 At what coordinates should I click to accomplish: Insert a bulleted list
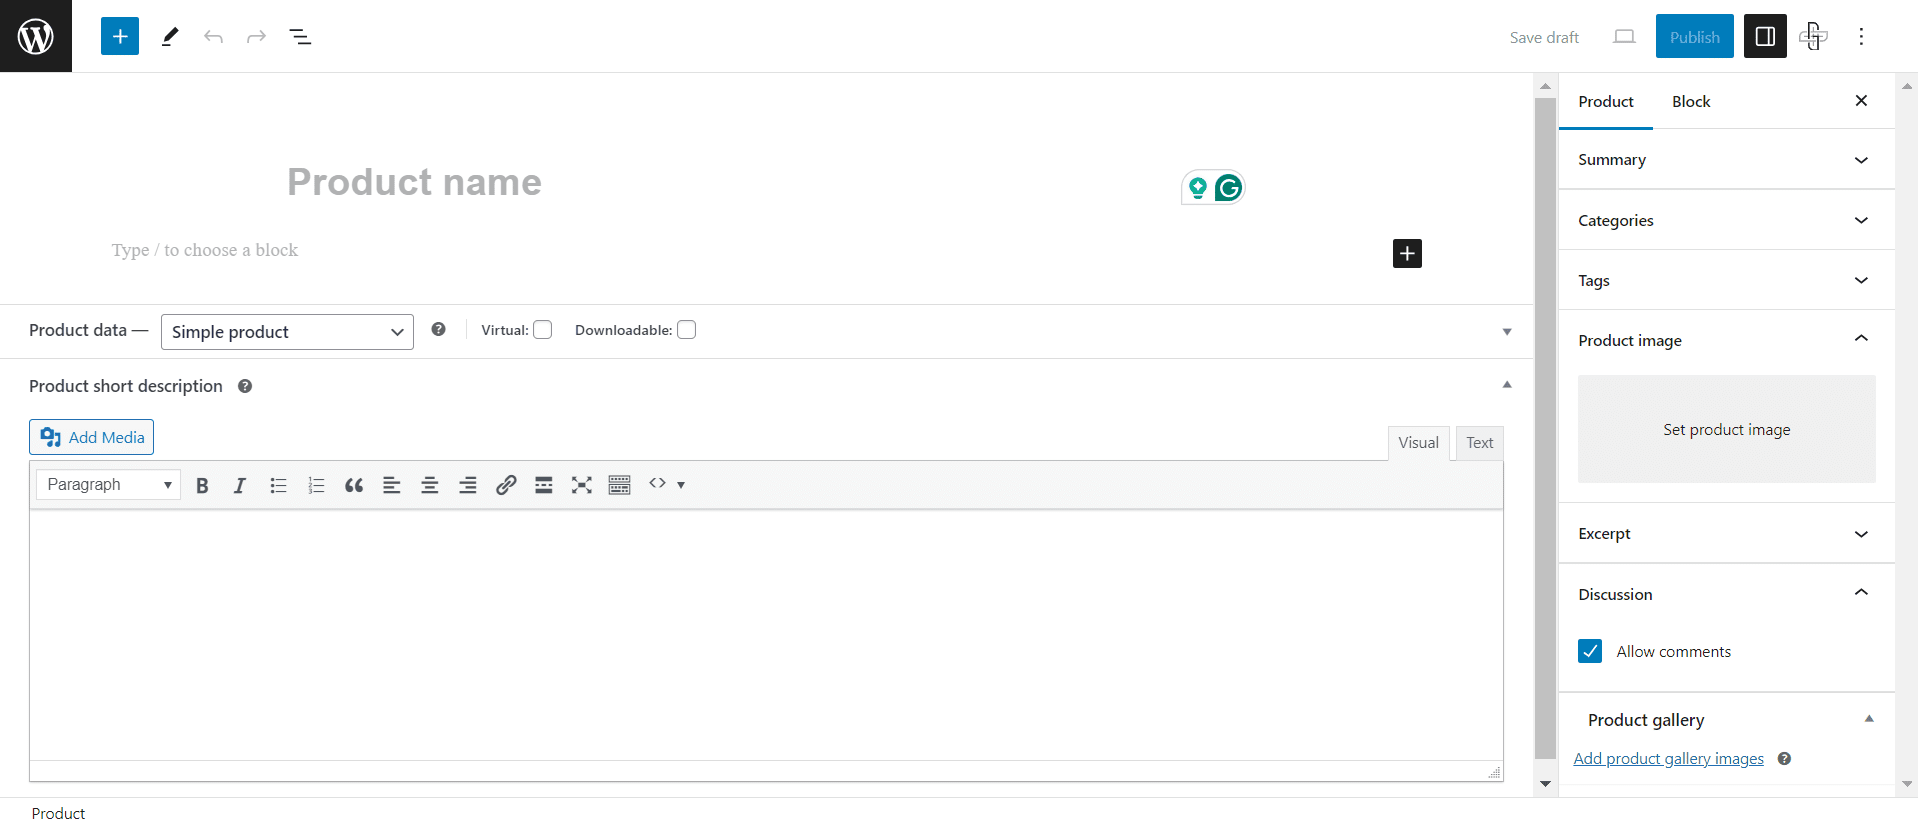278,485
